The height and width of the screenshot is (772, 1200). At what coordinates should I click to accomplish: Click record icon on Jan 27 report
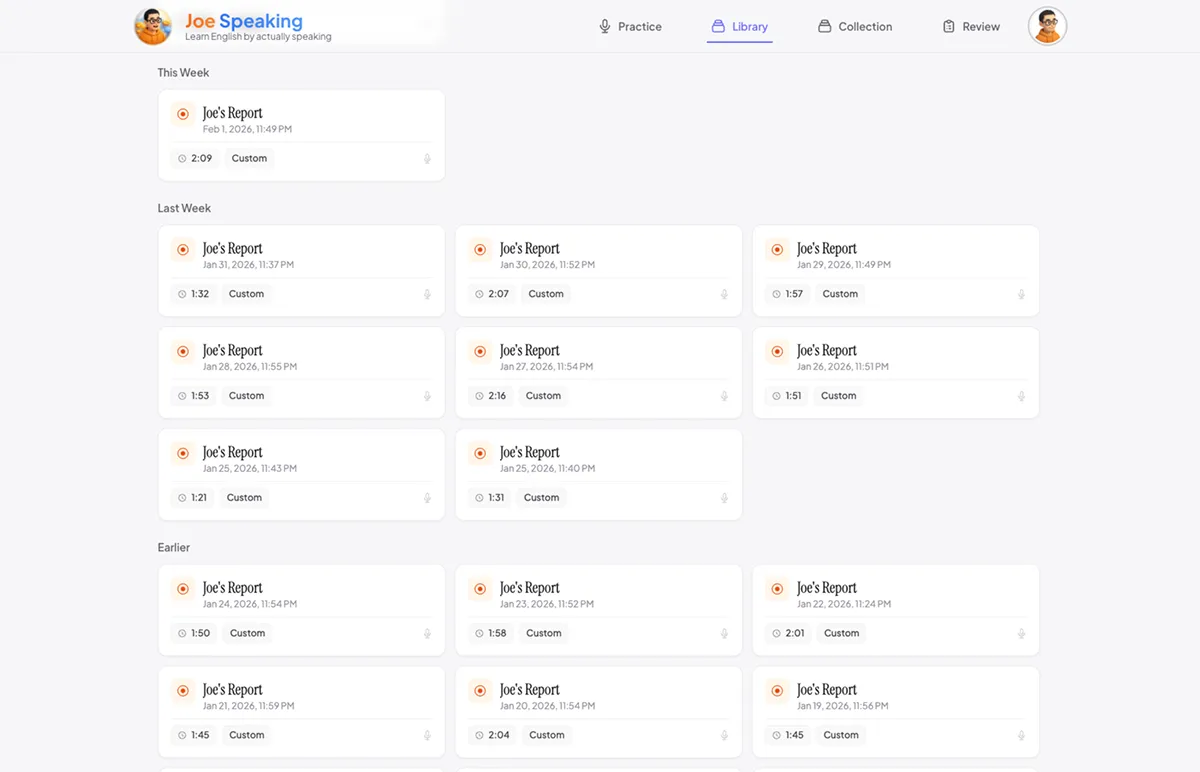[480, 352]
